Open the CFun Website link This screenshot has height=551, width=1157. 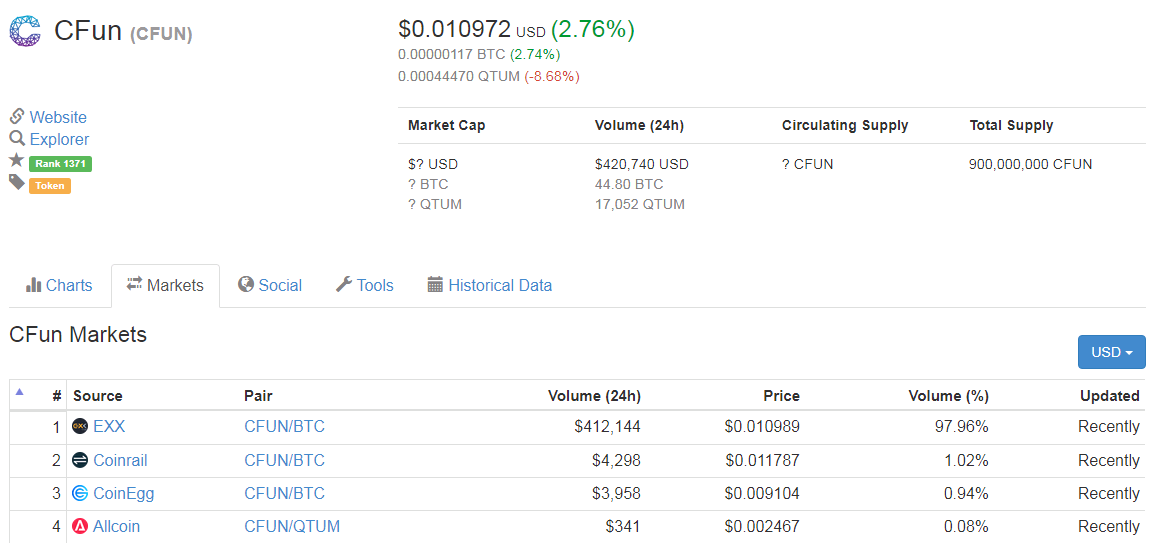coord(58,117)
